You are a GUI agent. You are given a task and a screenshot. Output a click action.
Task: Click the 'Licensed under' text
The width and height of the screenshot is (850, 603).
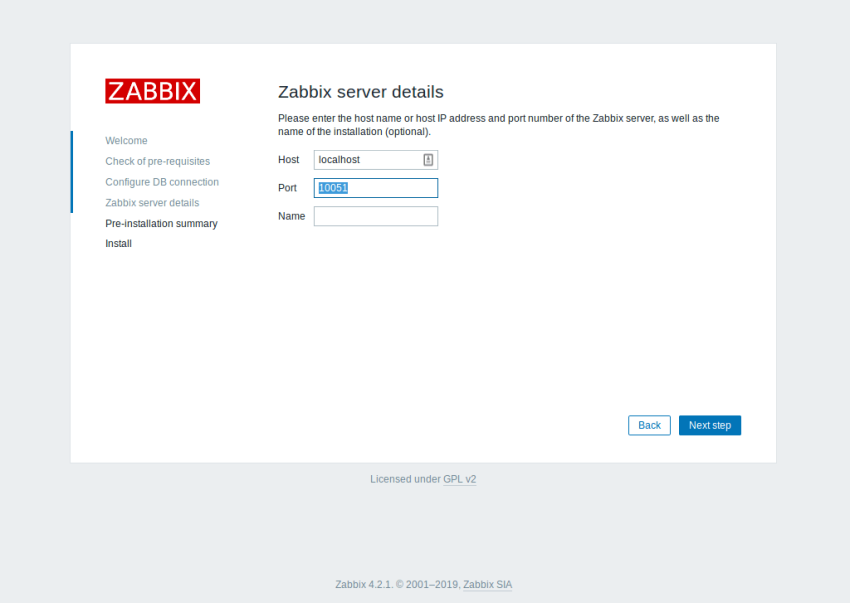[x=405, y=479]
